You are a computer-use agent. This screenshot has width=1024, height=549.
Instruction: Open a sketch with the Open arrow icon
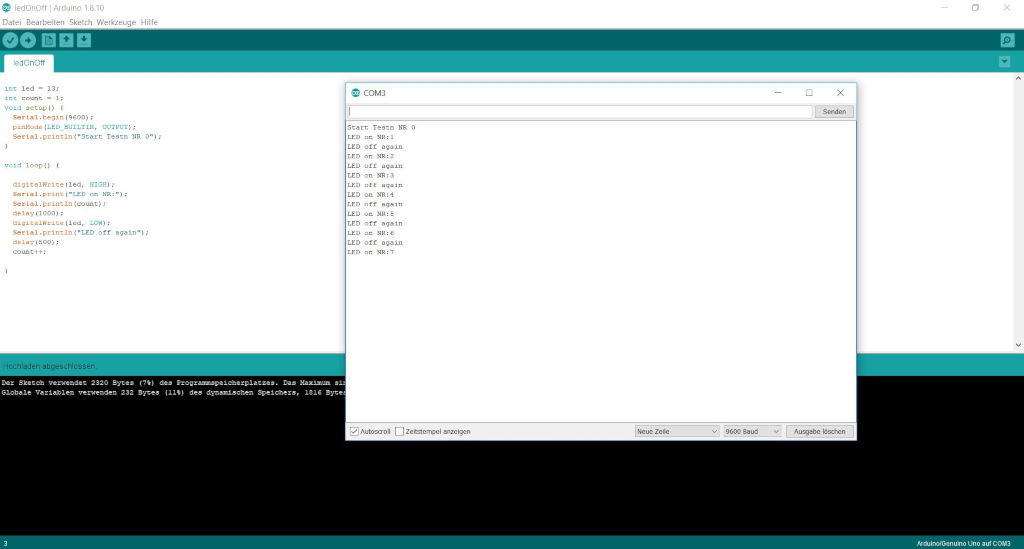coord(67,40)
